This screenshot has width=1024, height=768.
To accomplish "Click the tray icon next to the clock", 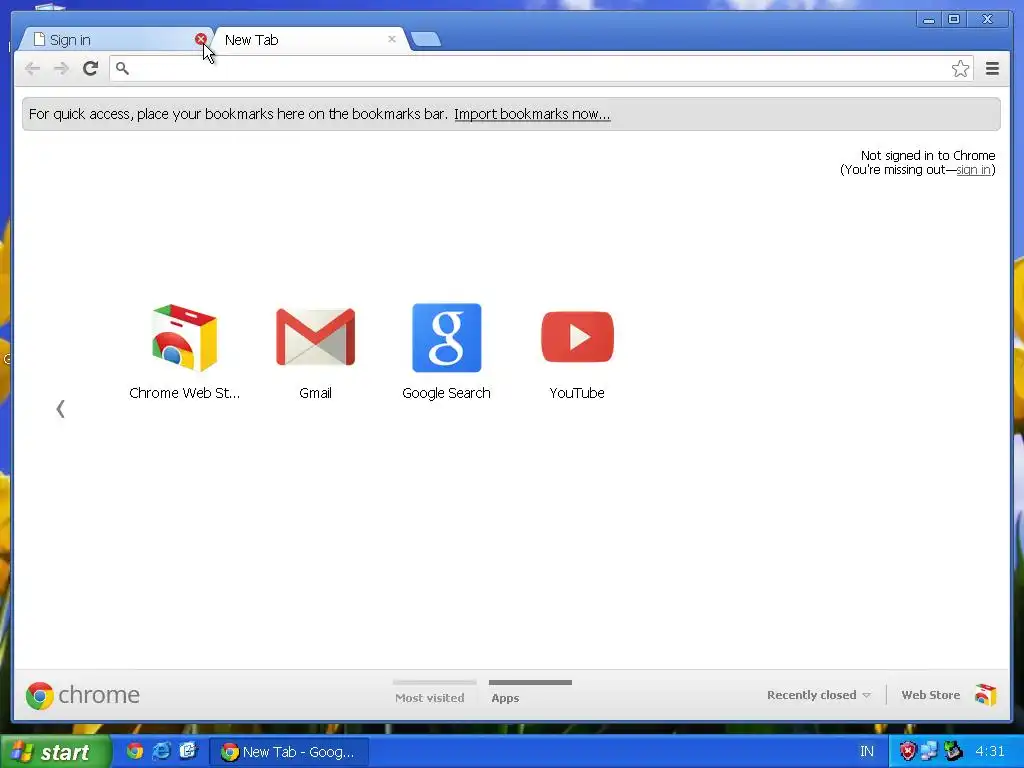I will coord(953,752).
